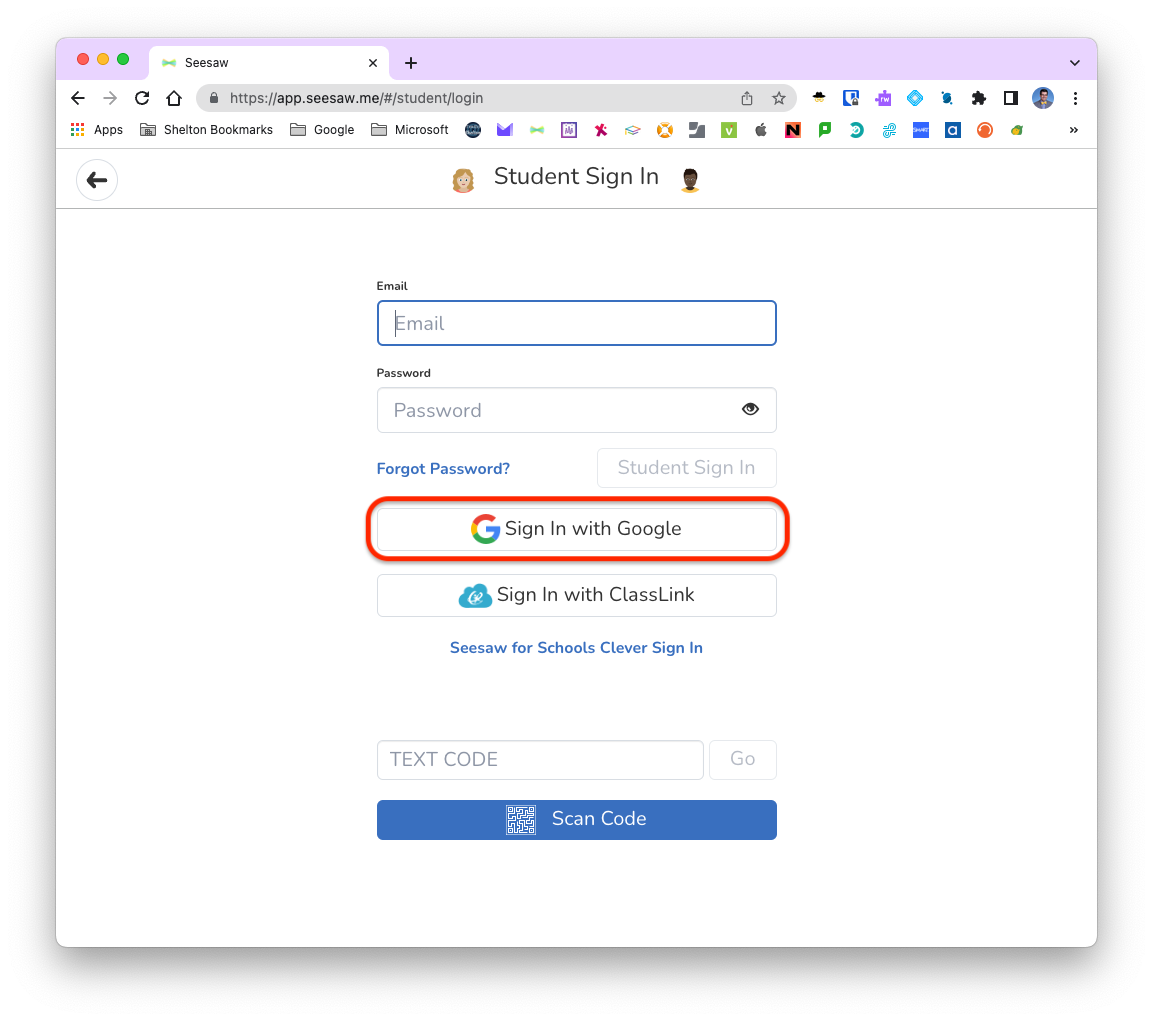Viewport: 1153px width, 1021px height.
Task: Open the purple M envelope bookmark
Action: coord(504,130)
